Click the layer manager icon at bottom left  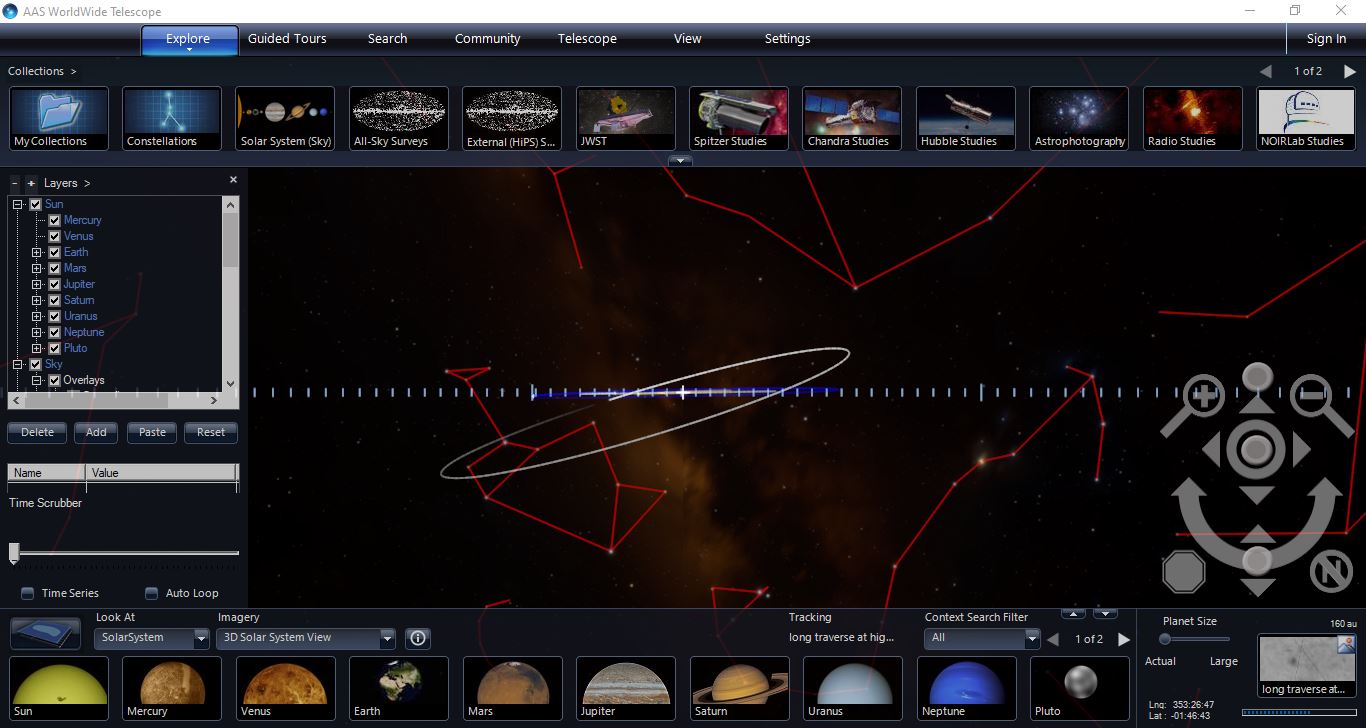coord(45,633)
